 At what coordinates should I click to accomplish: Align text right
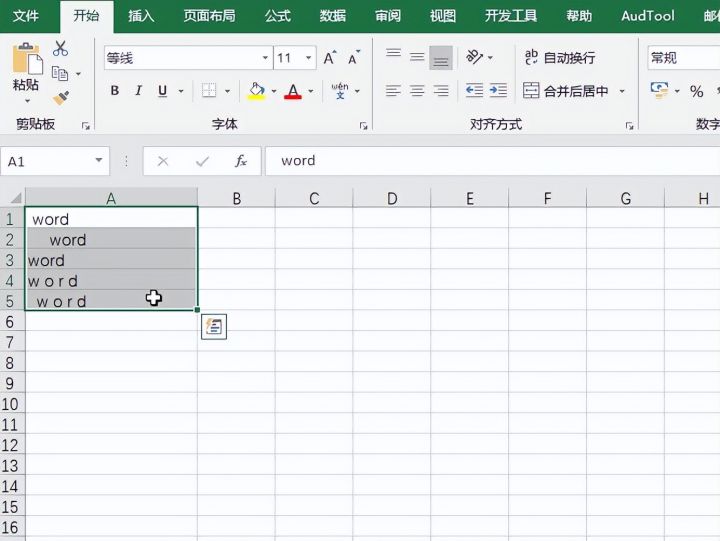(x=441, y=90)
